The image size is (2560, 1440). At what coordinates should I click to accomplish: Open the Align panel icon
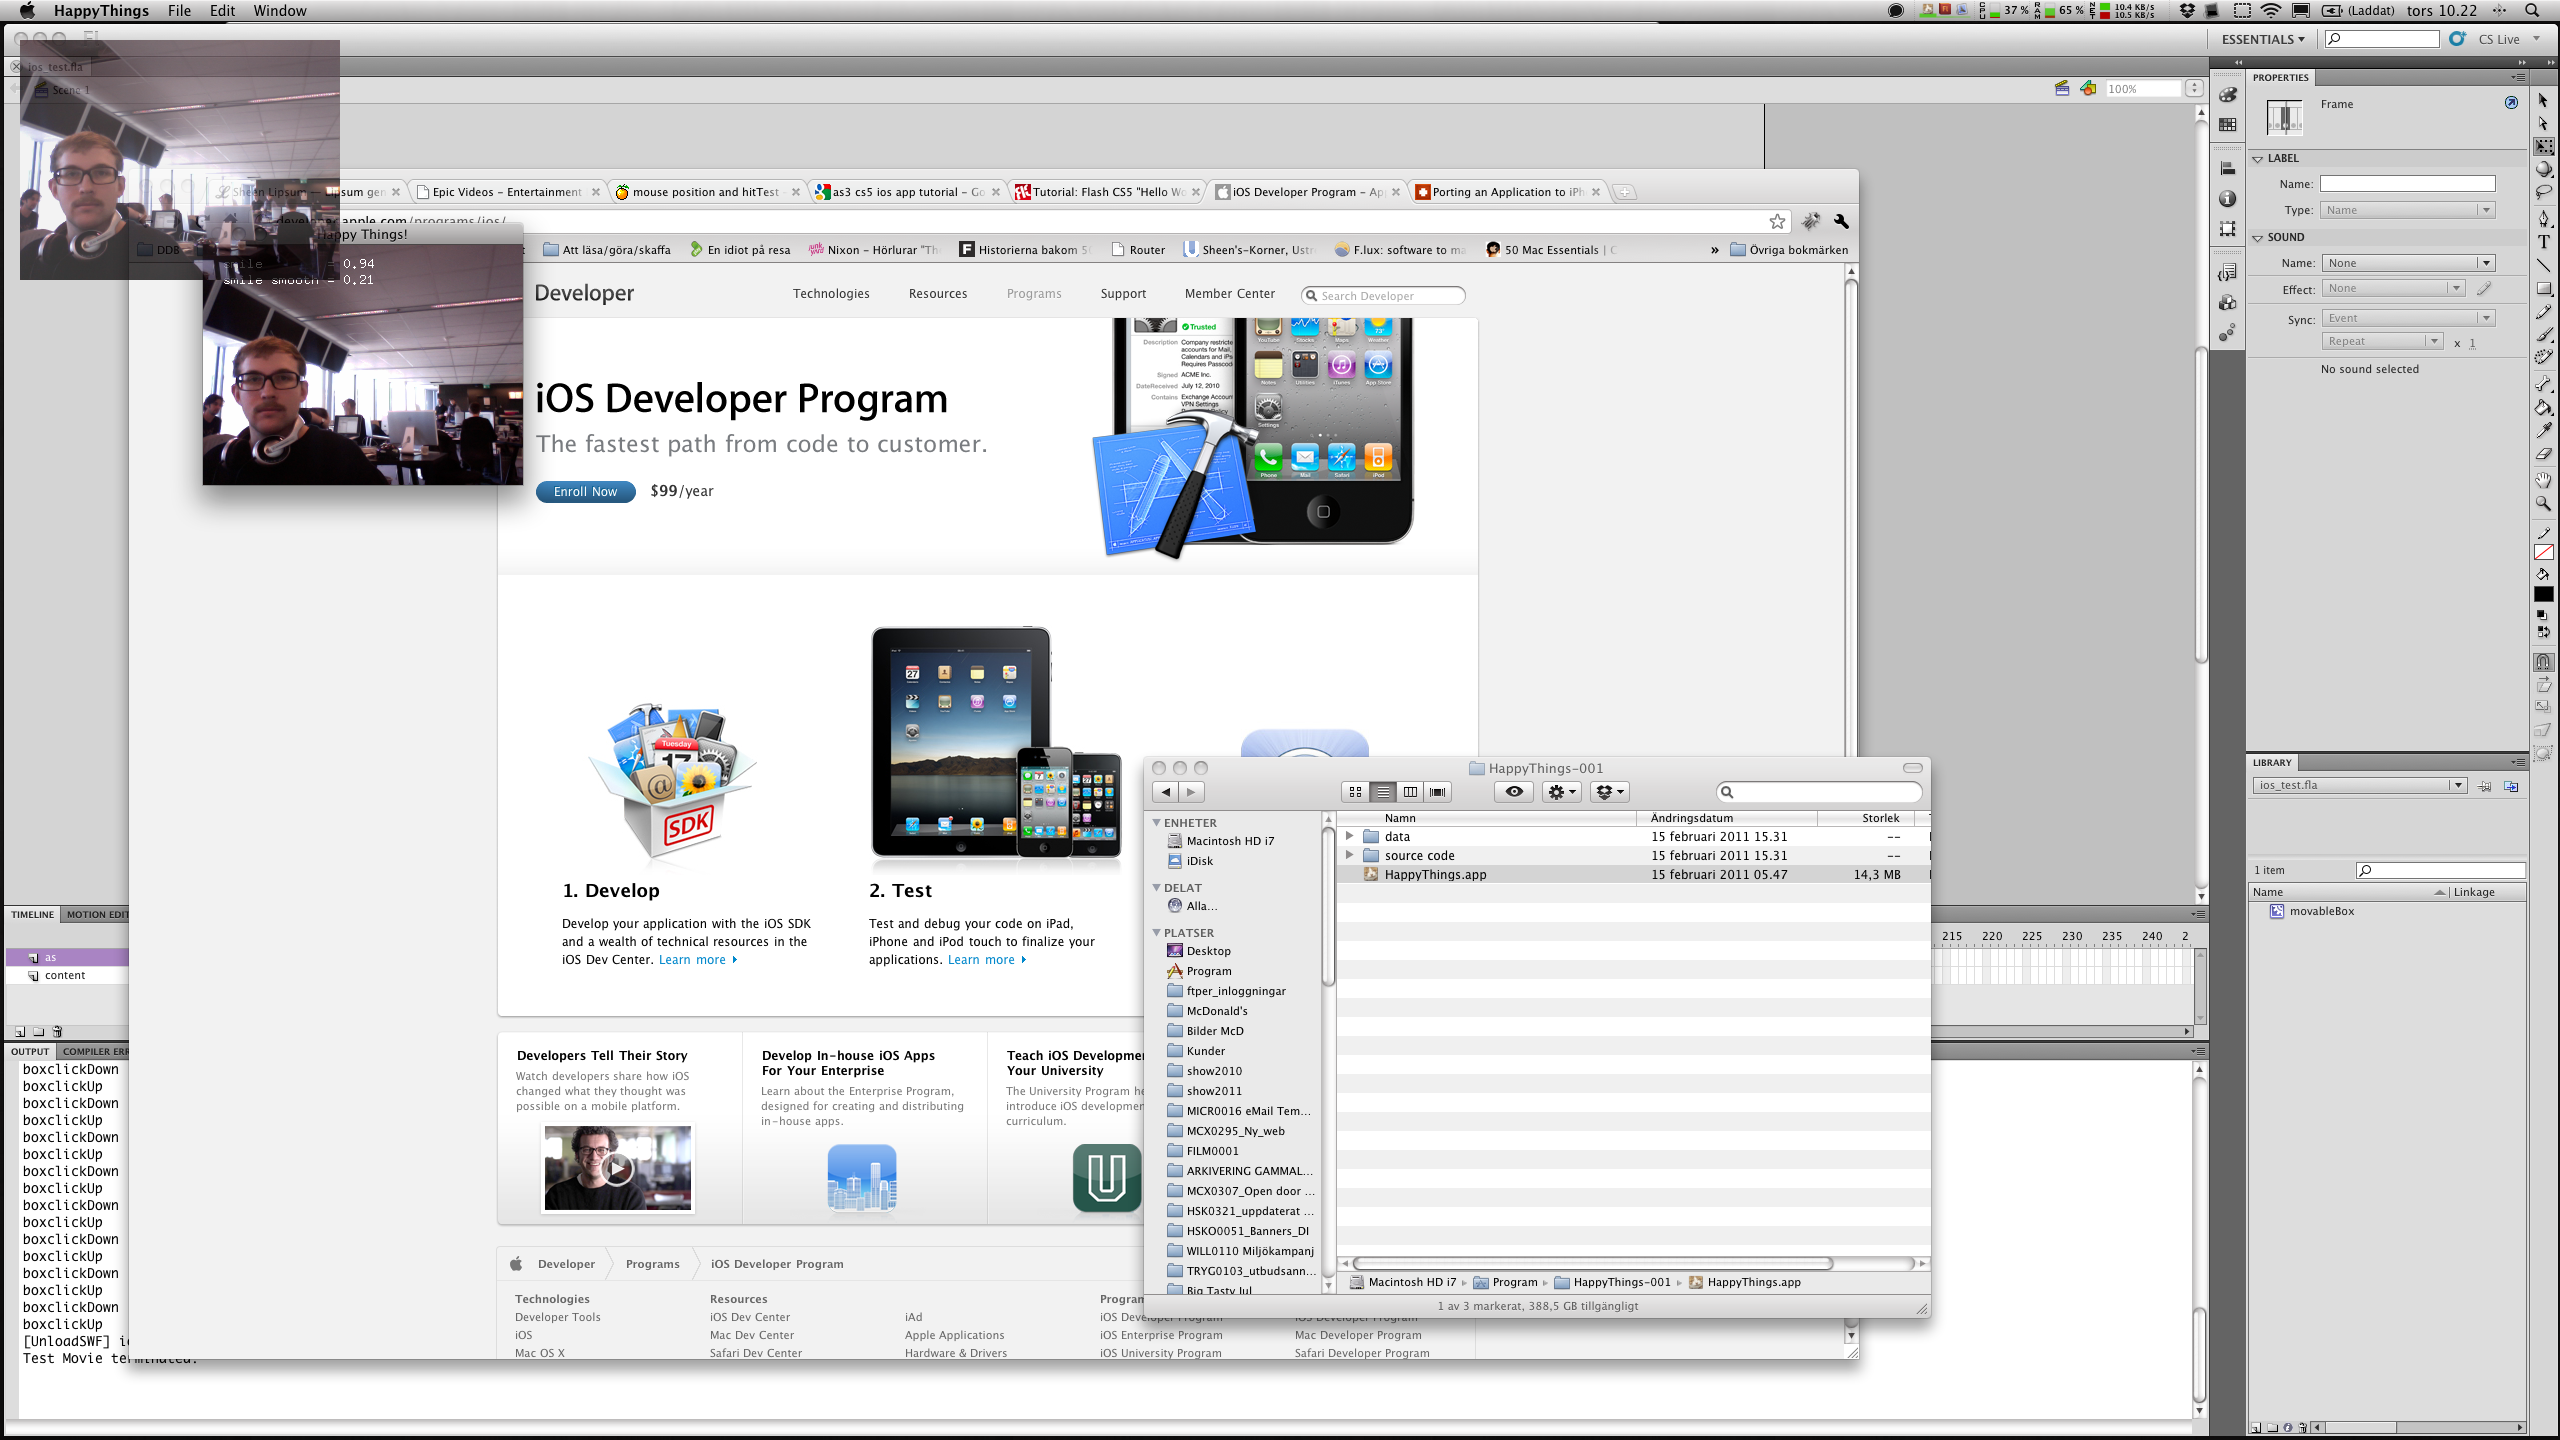coord(2227,168)
